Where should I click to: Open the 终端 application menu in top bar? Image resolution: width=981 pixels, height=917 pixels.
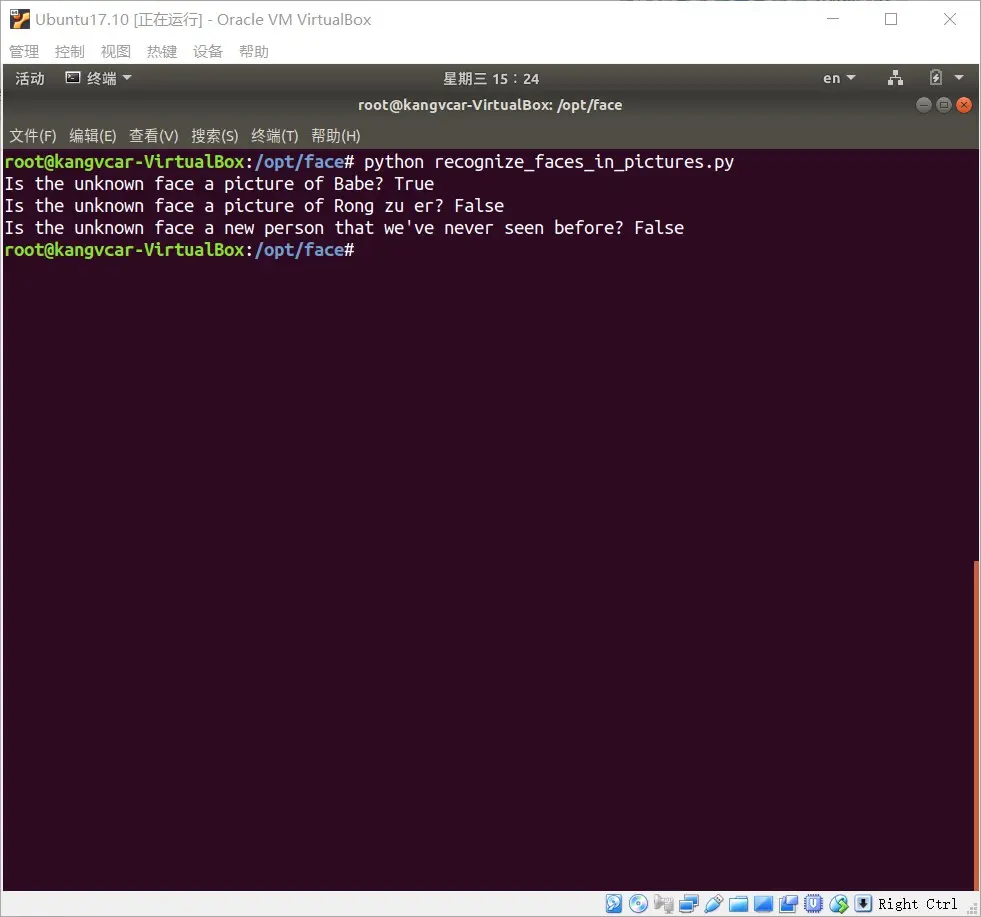click(99, 78)
